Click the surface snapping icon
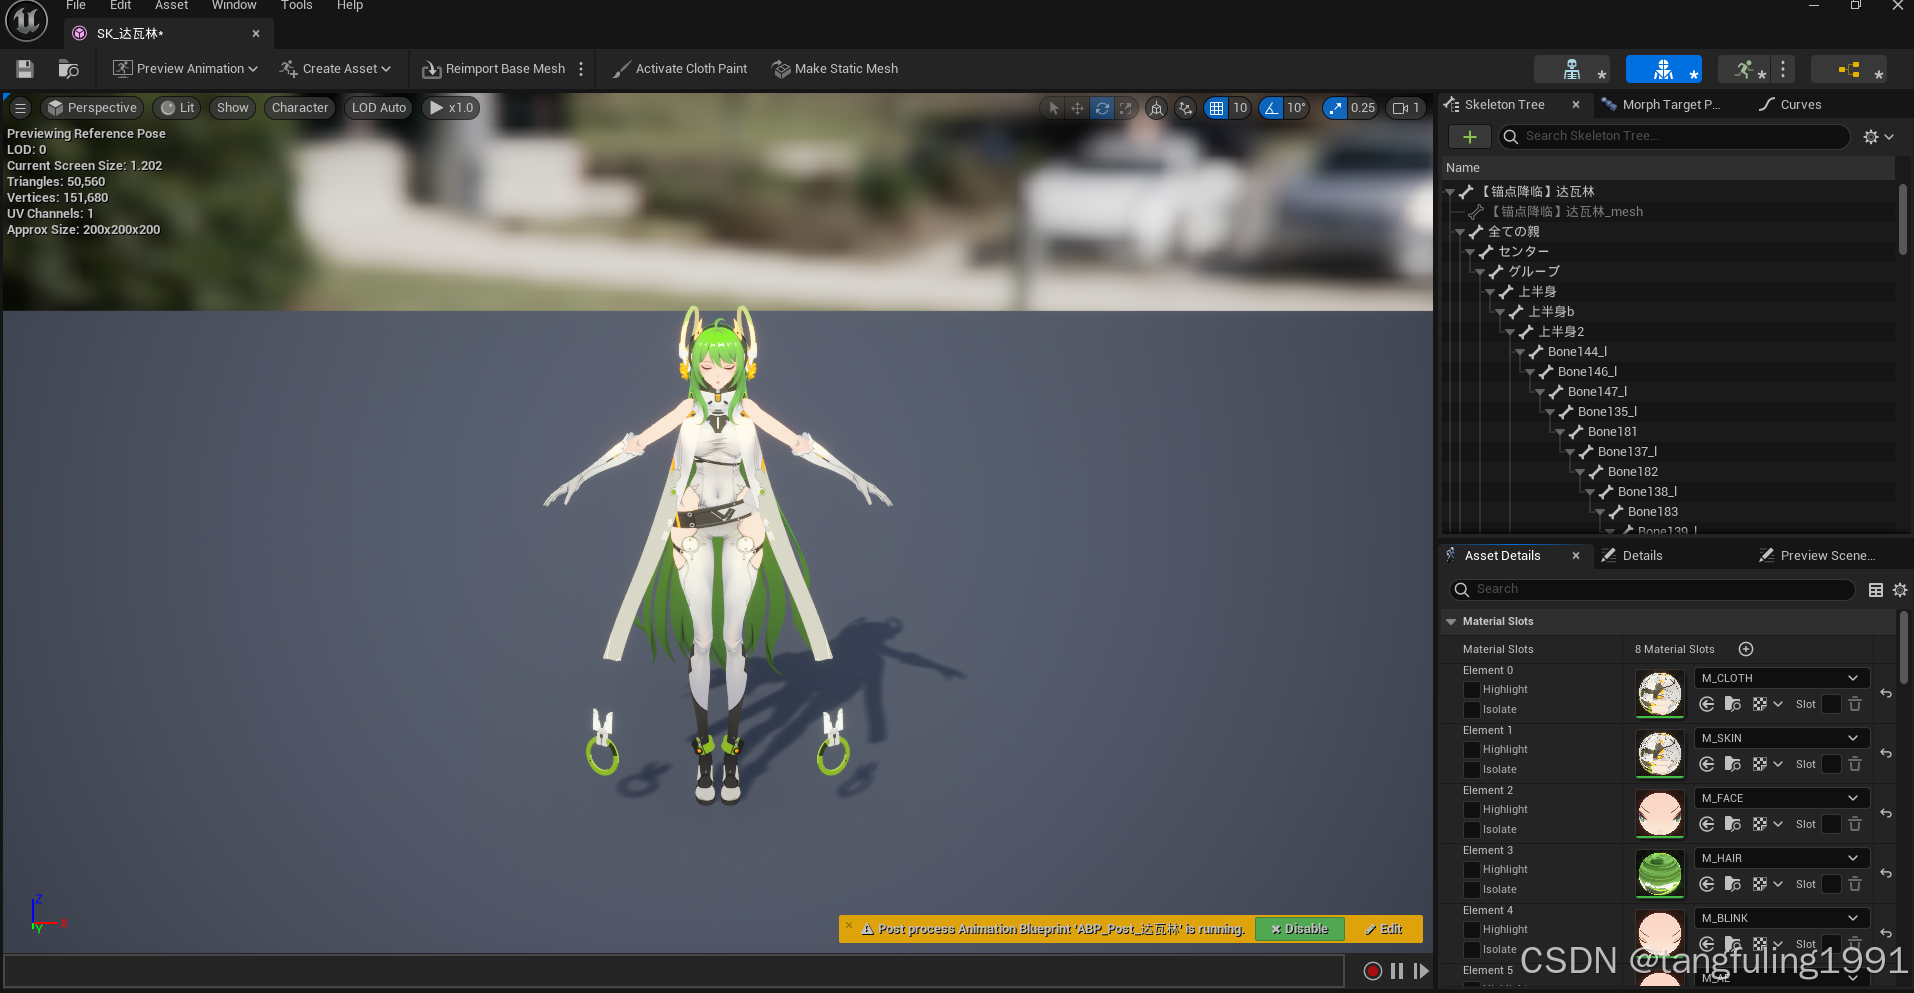This screenshot has height=993, width=1914. [1185, 108]
